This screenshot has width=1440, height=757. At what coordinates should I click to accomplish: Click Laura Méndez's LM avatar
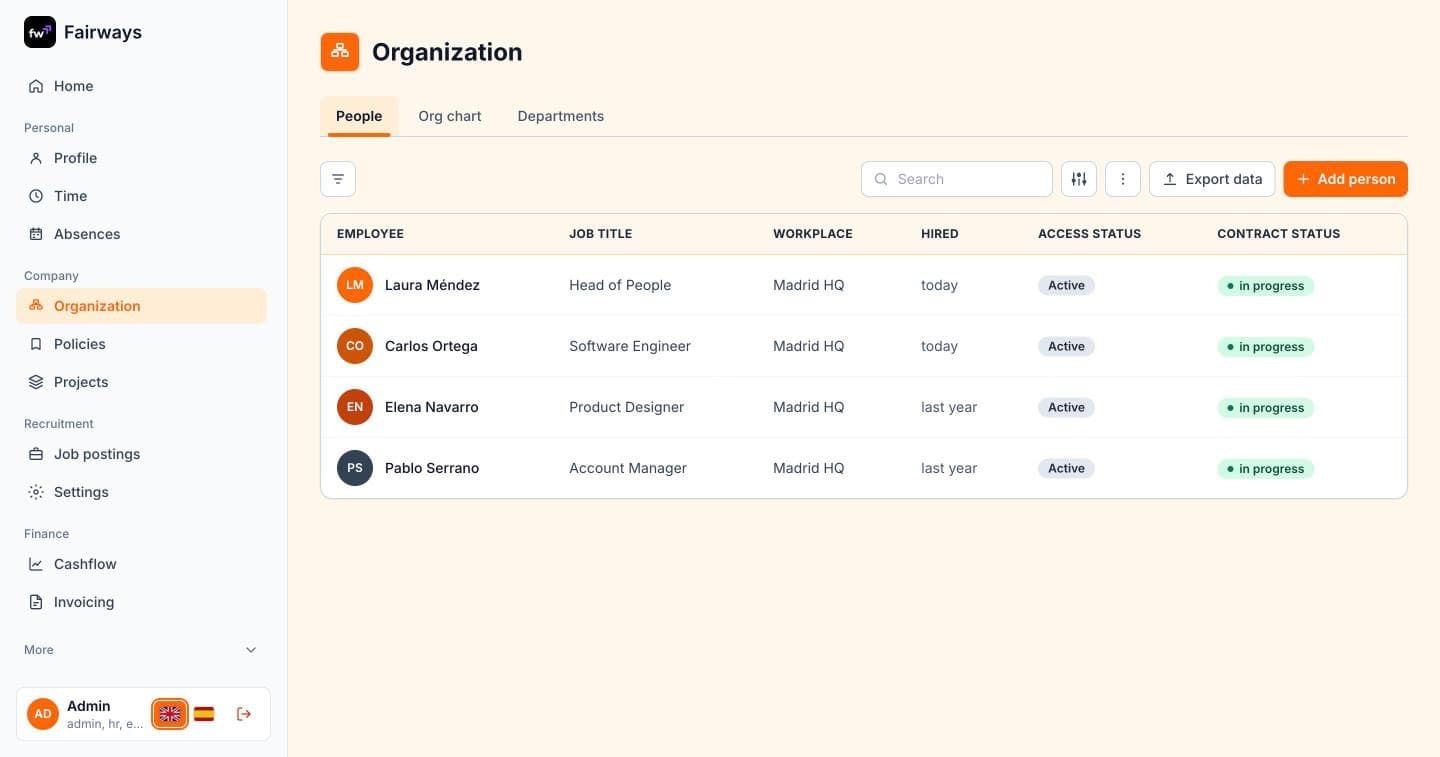(x=355, y=285)
